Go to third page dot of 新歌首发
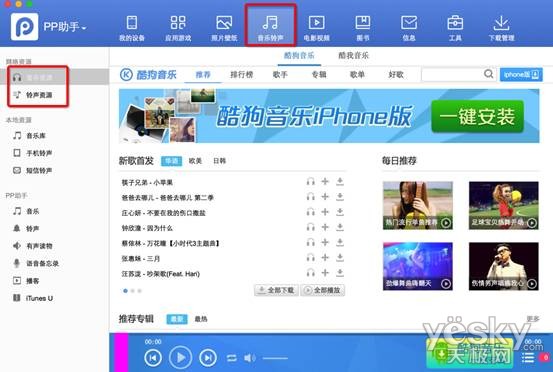 (140, 291)
